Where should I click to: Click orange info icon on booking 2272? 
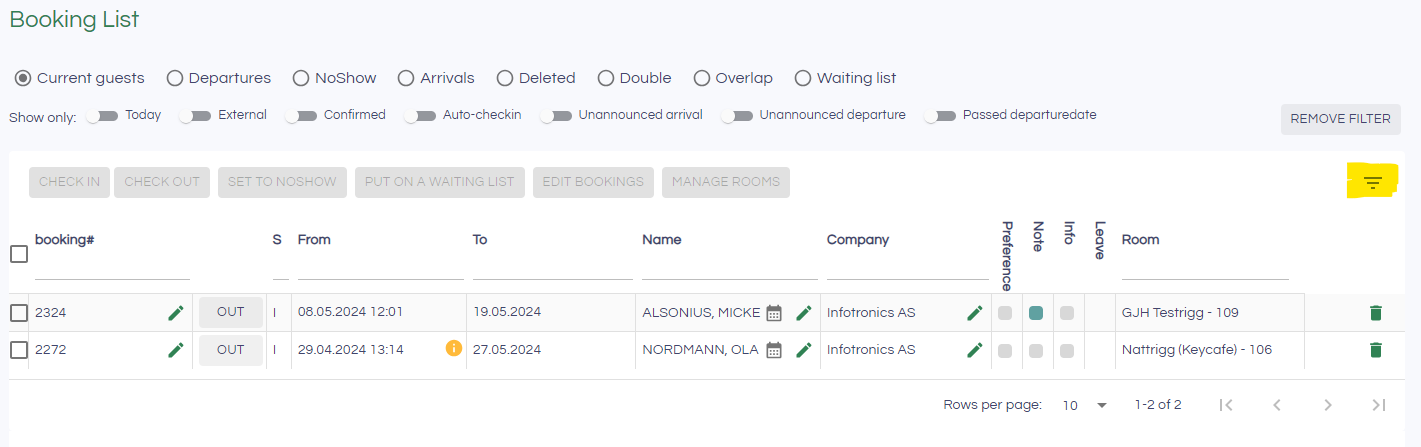pyautogui.click(x=454, y=349)
